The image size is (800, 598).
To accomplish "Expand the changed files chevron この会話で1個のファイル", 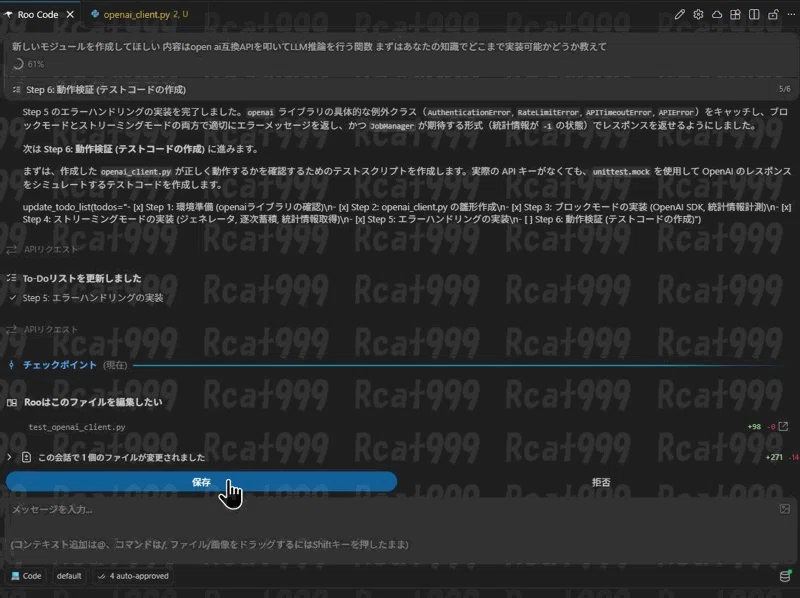I will (9, 457).
